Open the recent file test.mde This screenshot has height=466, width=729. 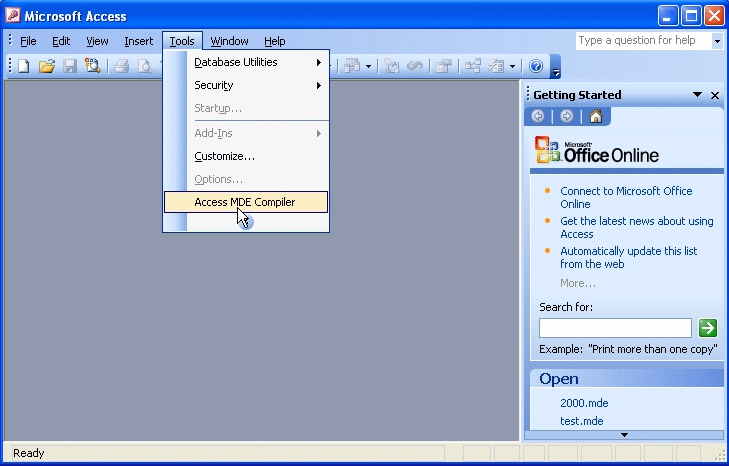(x=582, y=421)
